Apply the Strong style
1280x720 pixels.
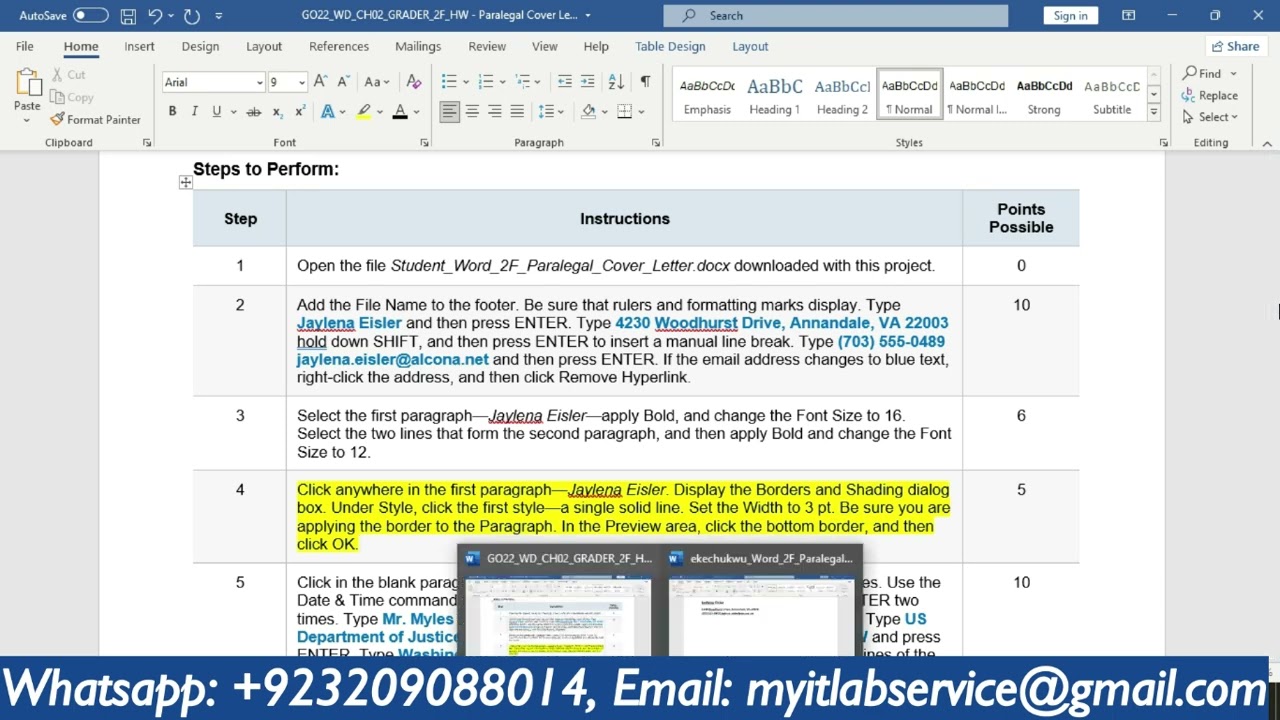[1044, 96]
